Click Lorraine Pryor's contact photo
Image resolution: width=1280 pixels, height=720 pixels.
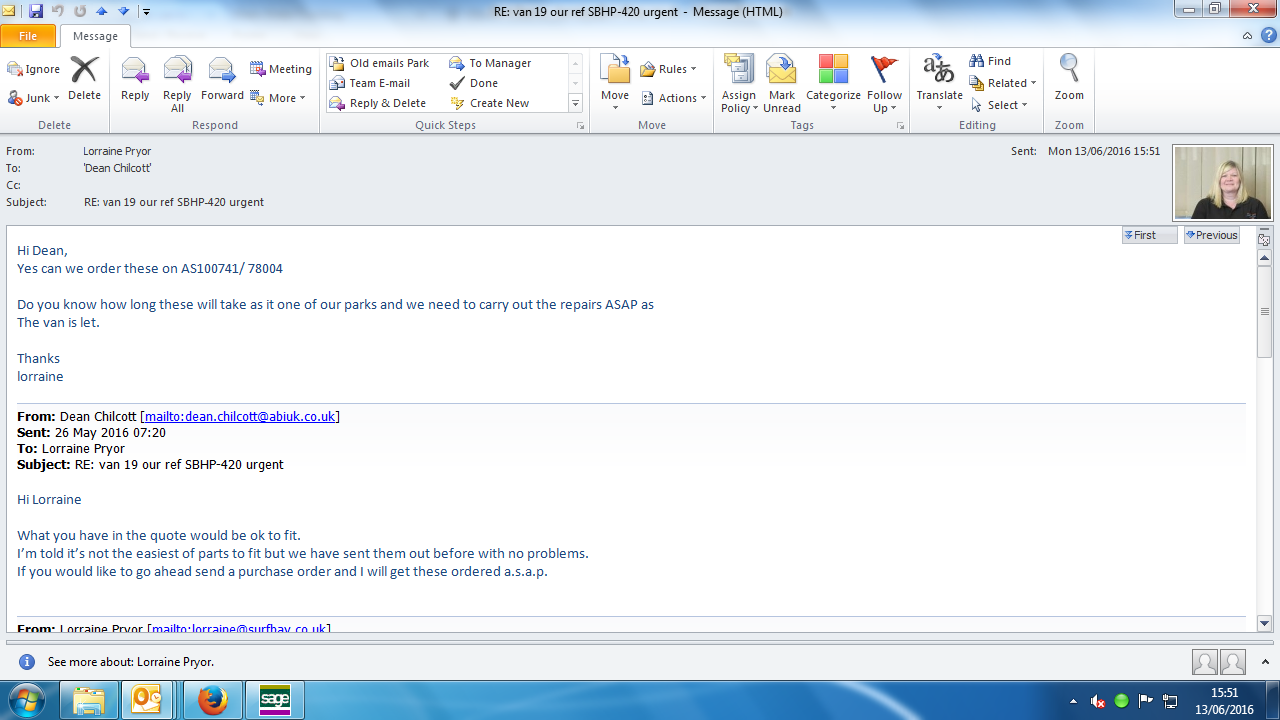pyautogui.click(x=1223, y=183)
